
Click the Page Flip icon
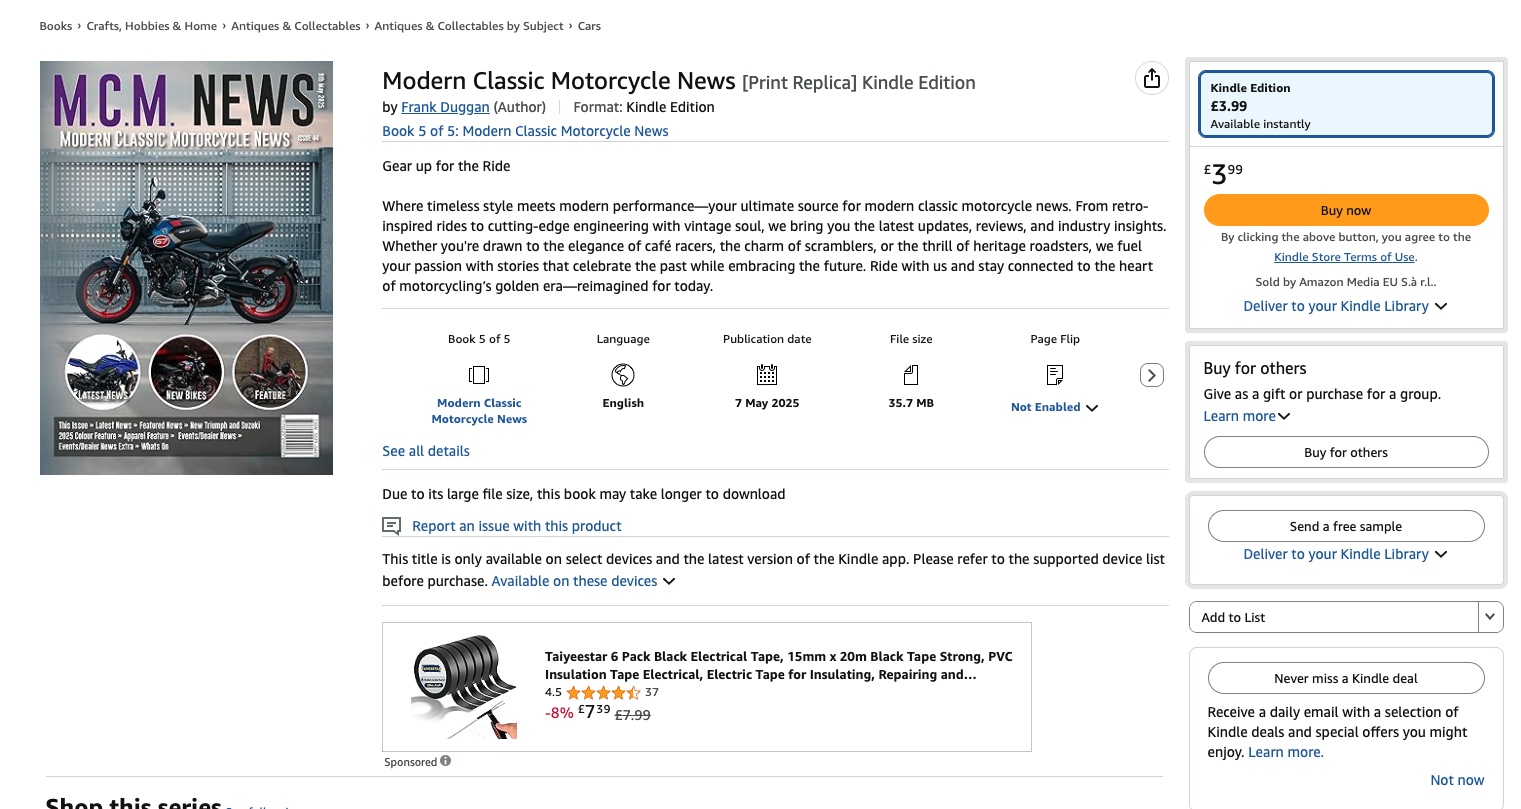(1055, 375)
